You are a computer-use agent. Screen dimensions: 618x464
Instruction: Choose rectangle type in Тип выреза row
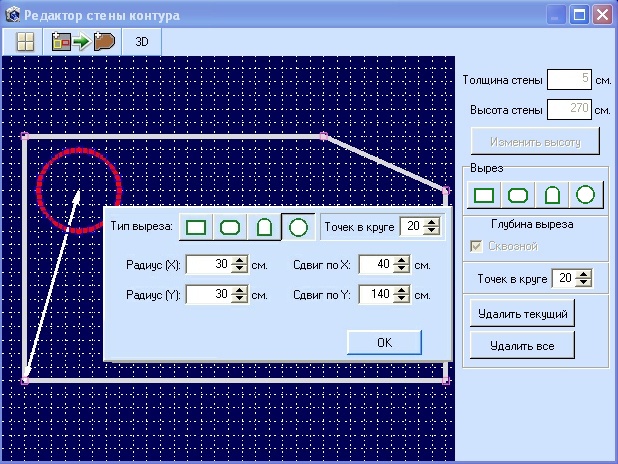[197, 227]
